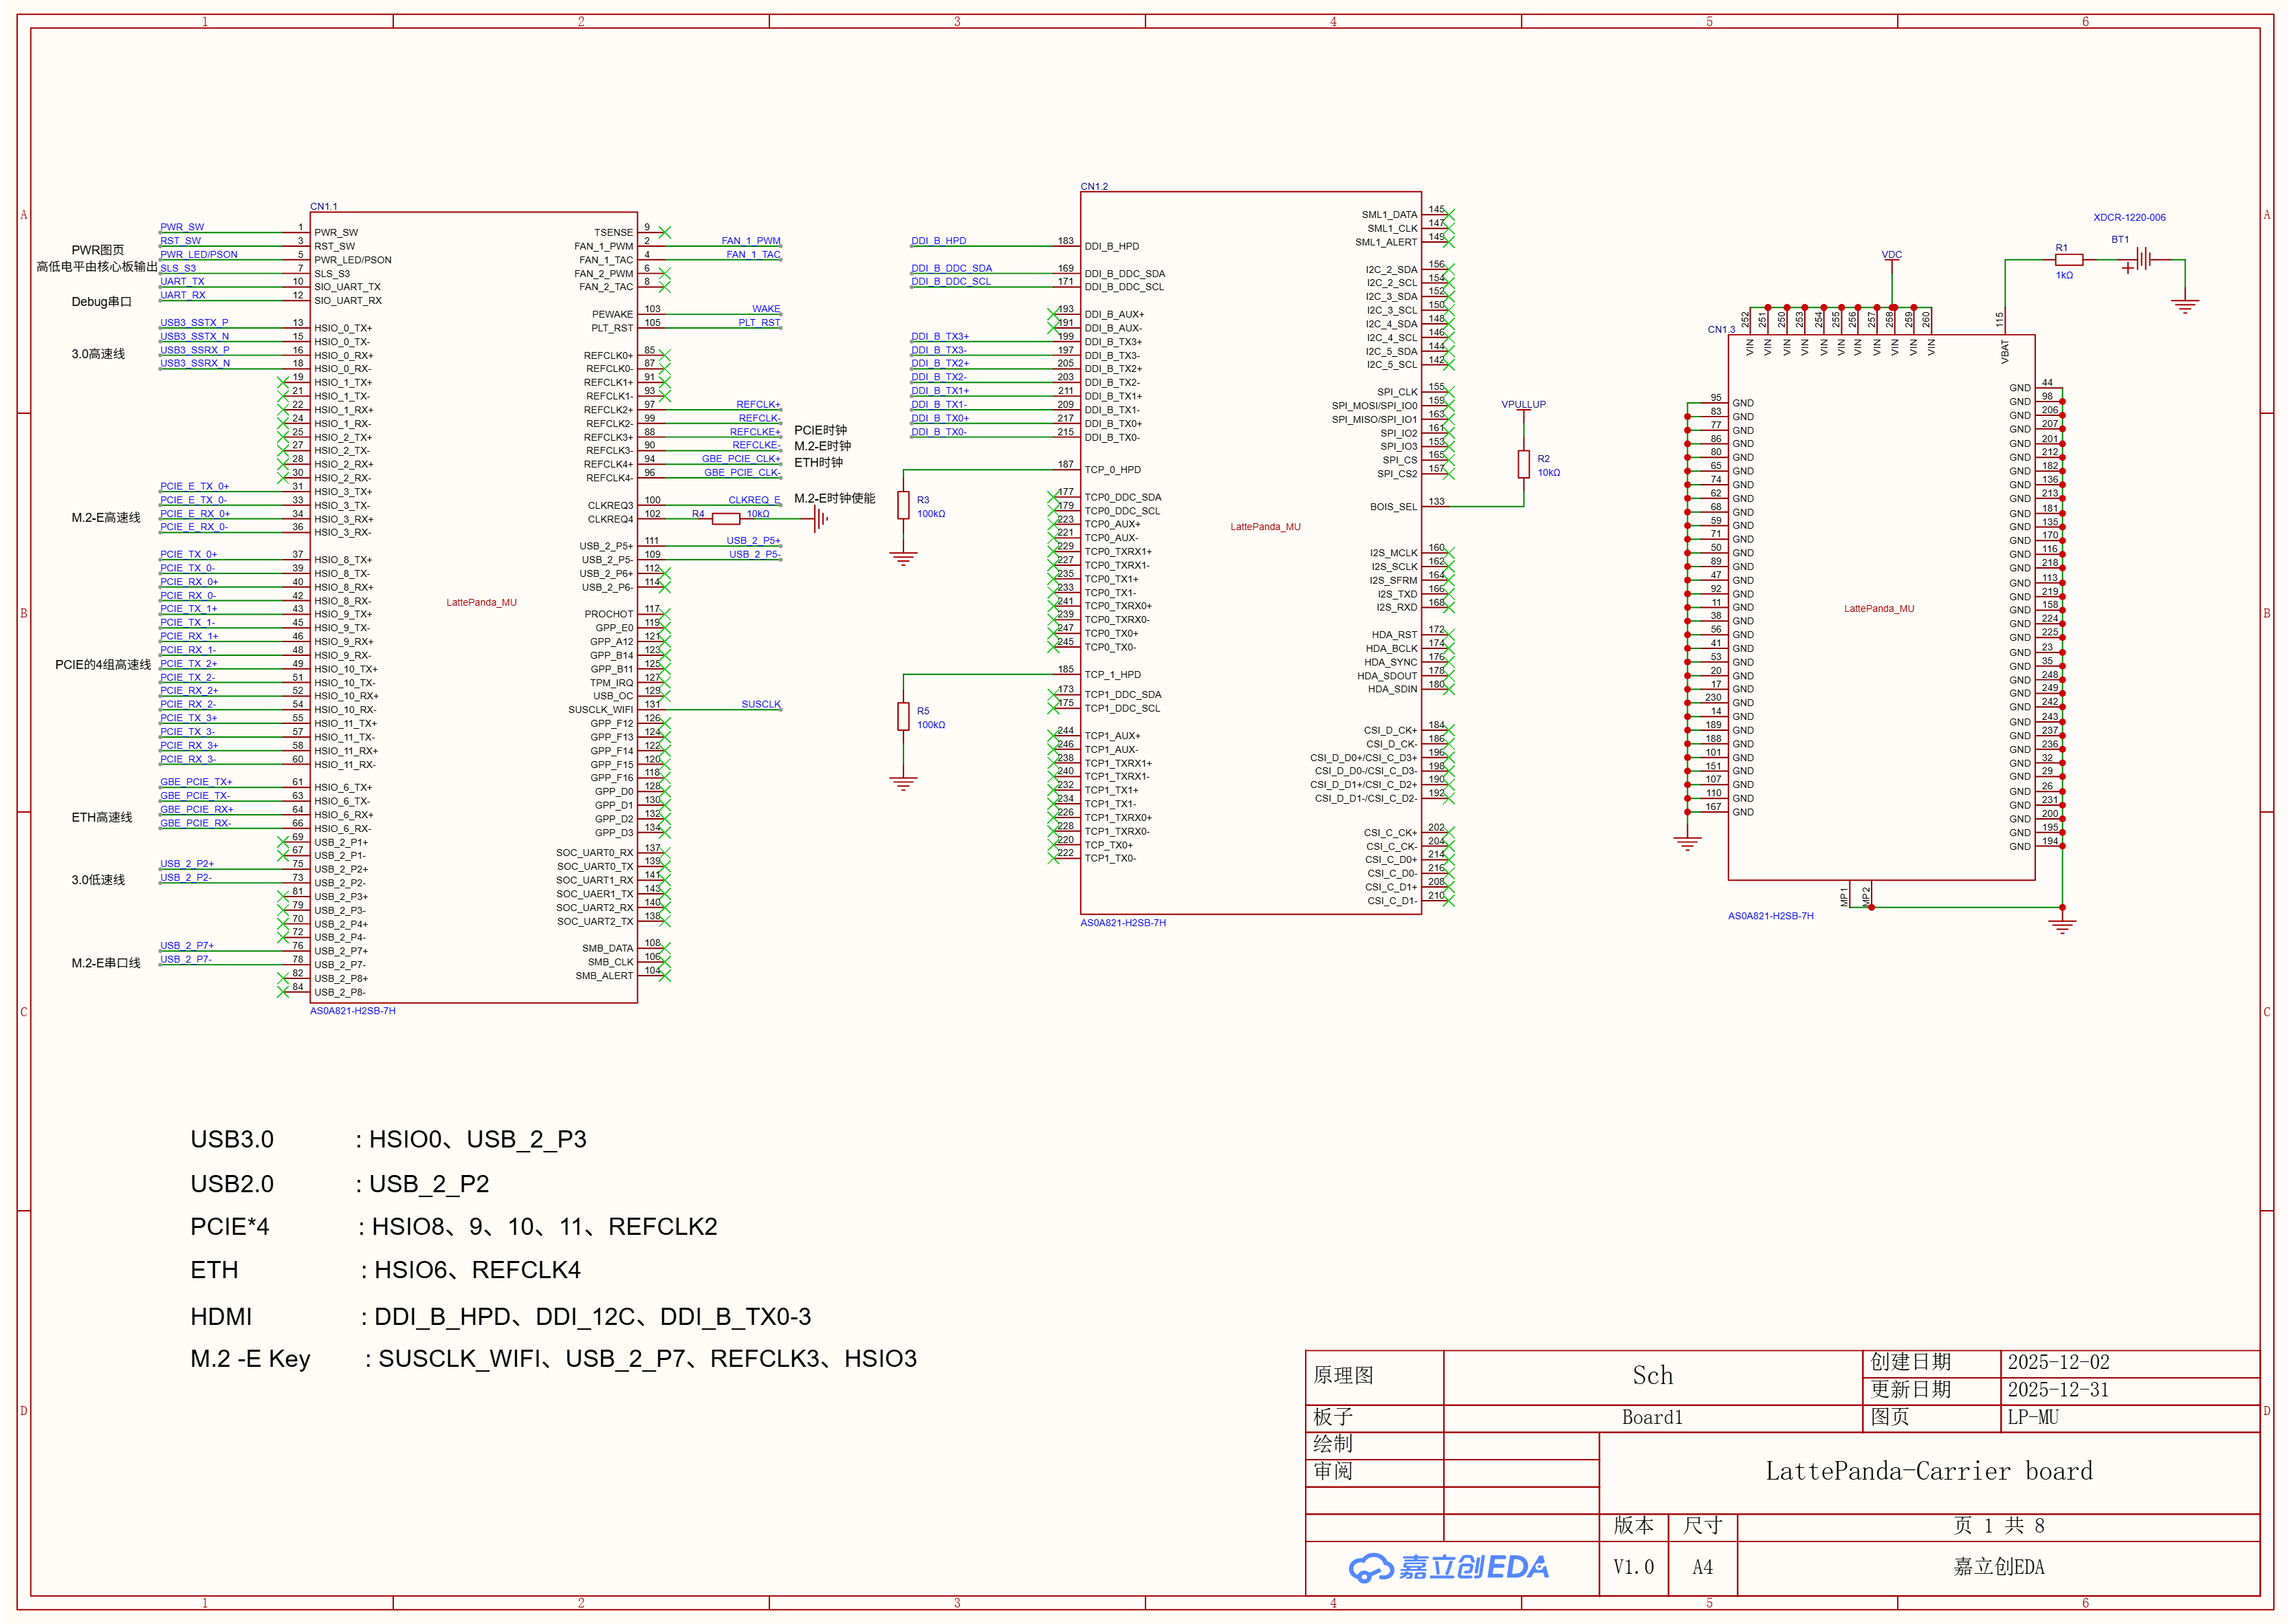Click the version value "V1.0"

click(x=1633, y=1567)
